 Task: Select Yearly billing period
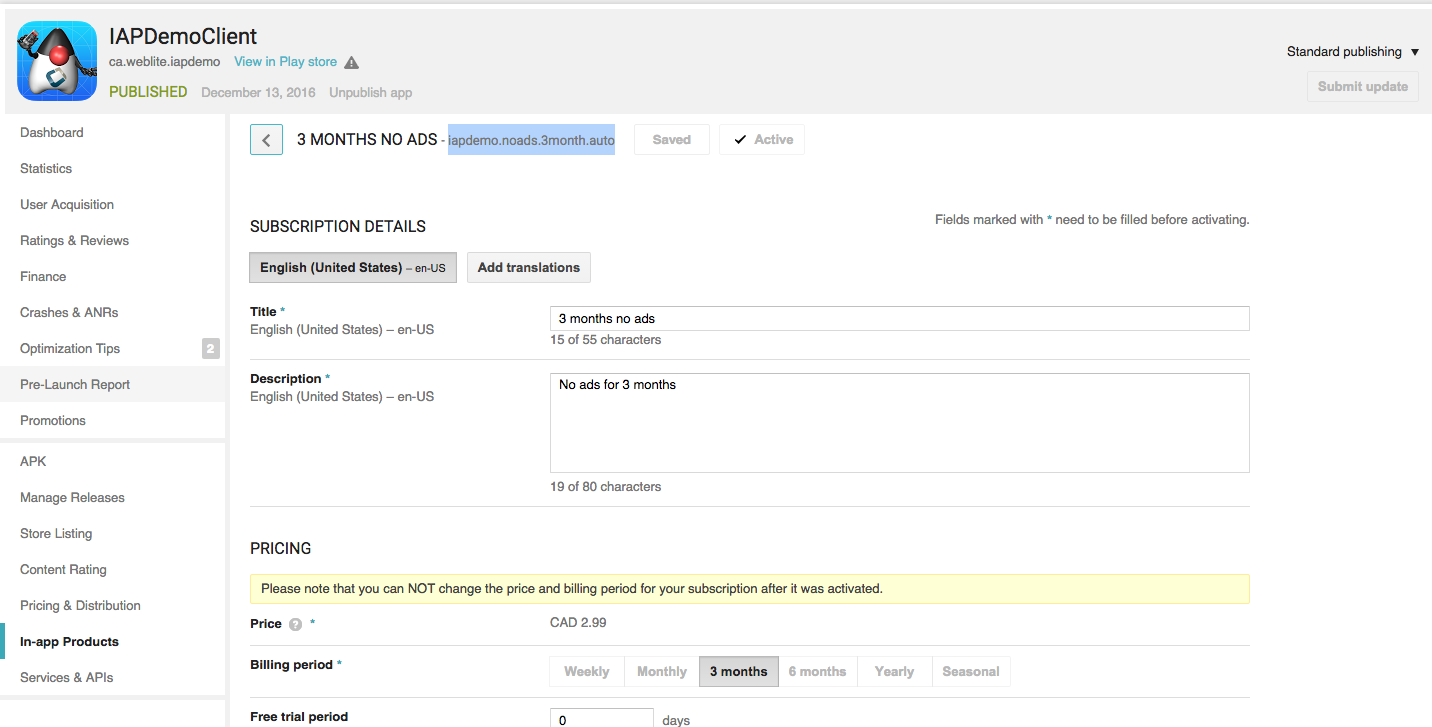pyautogui.click(x=893, y=671)
